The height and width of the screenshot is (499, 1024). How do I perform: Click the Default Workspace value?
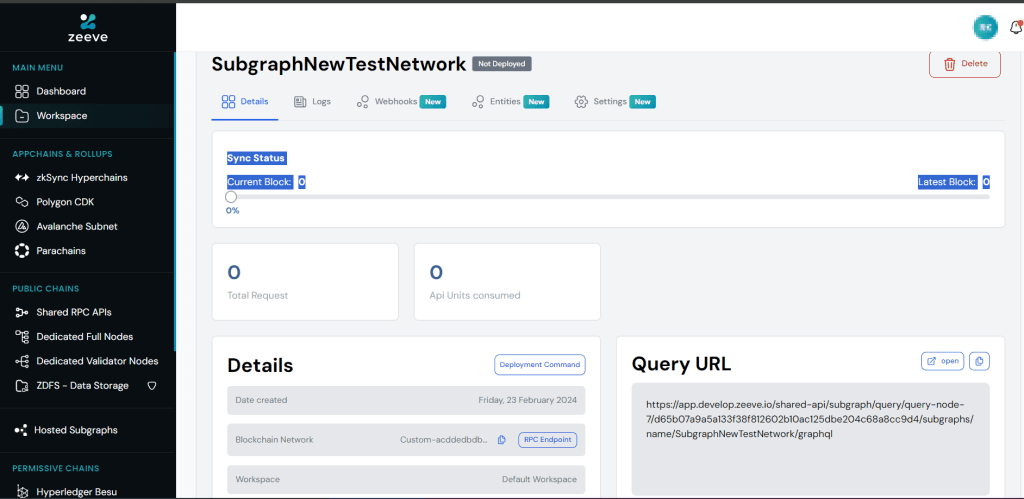pos(539,479)
